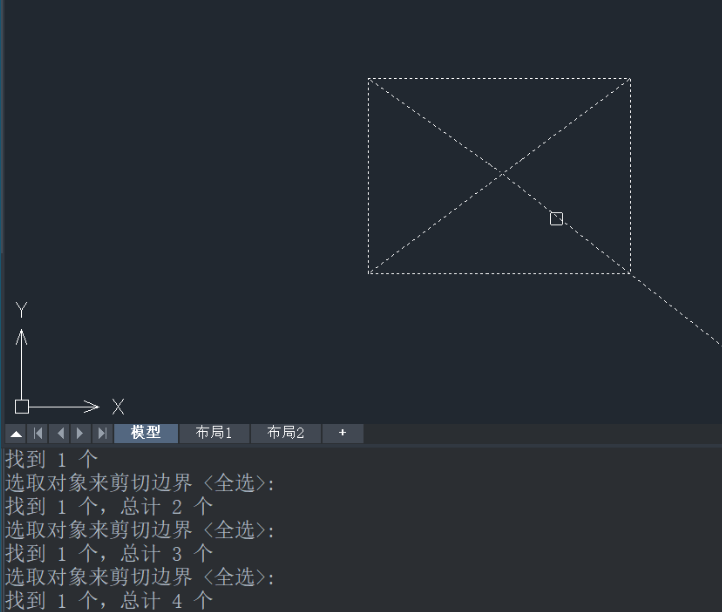Switch to the 模型 model tab
This screenshot has height=612, width=722.
tap(146, 433)
